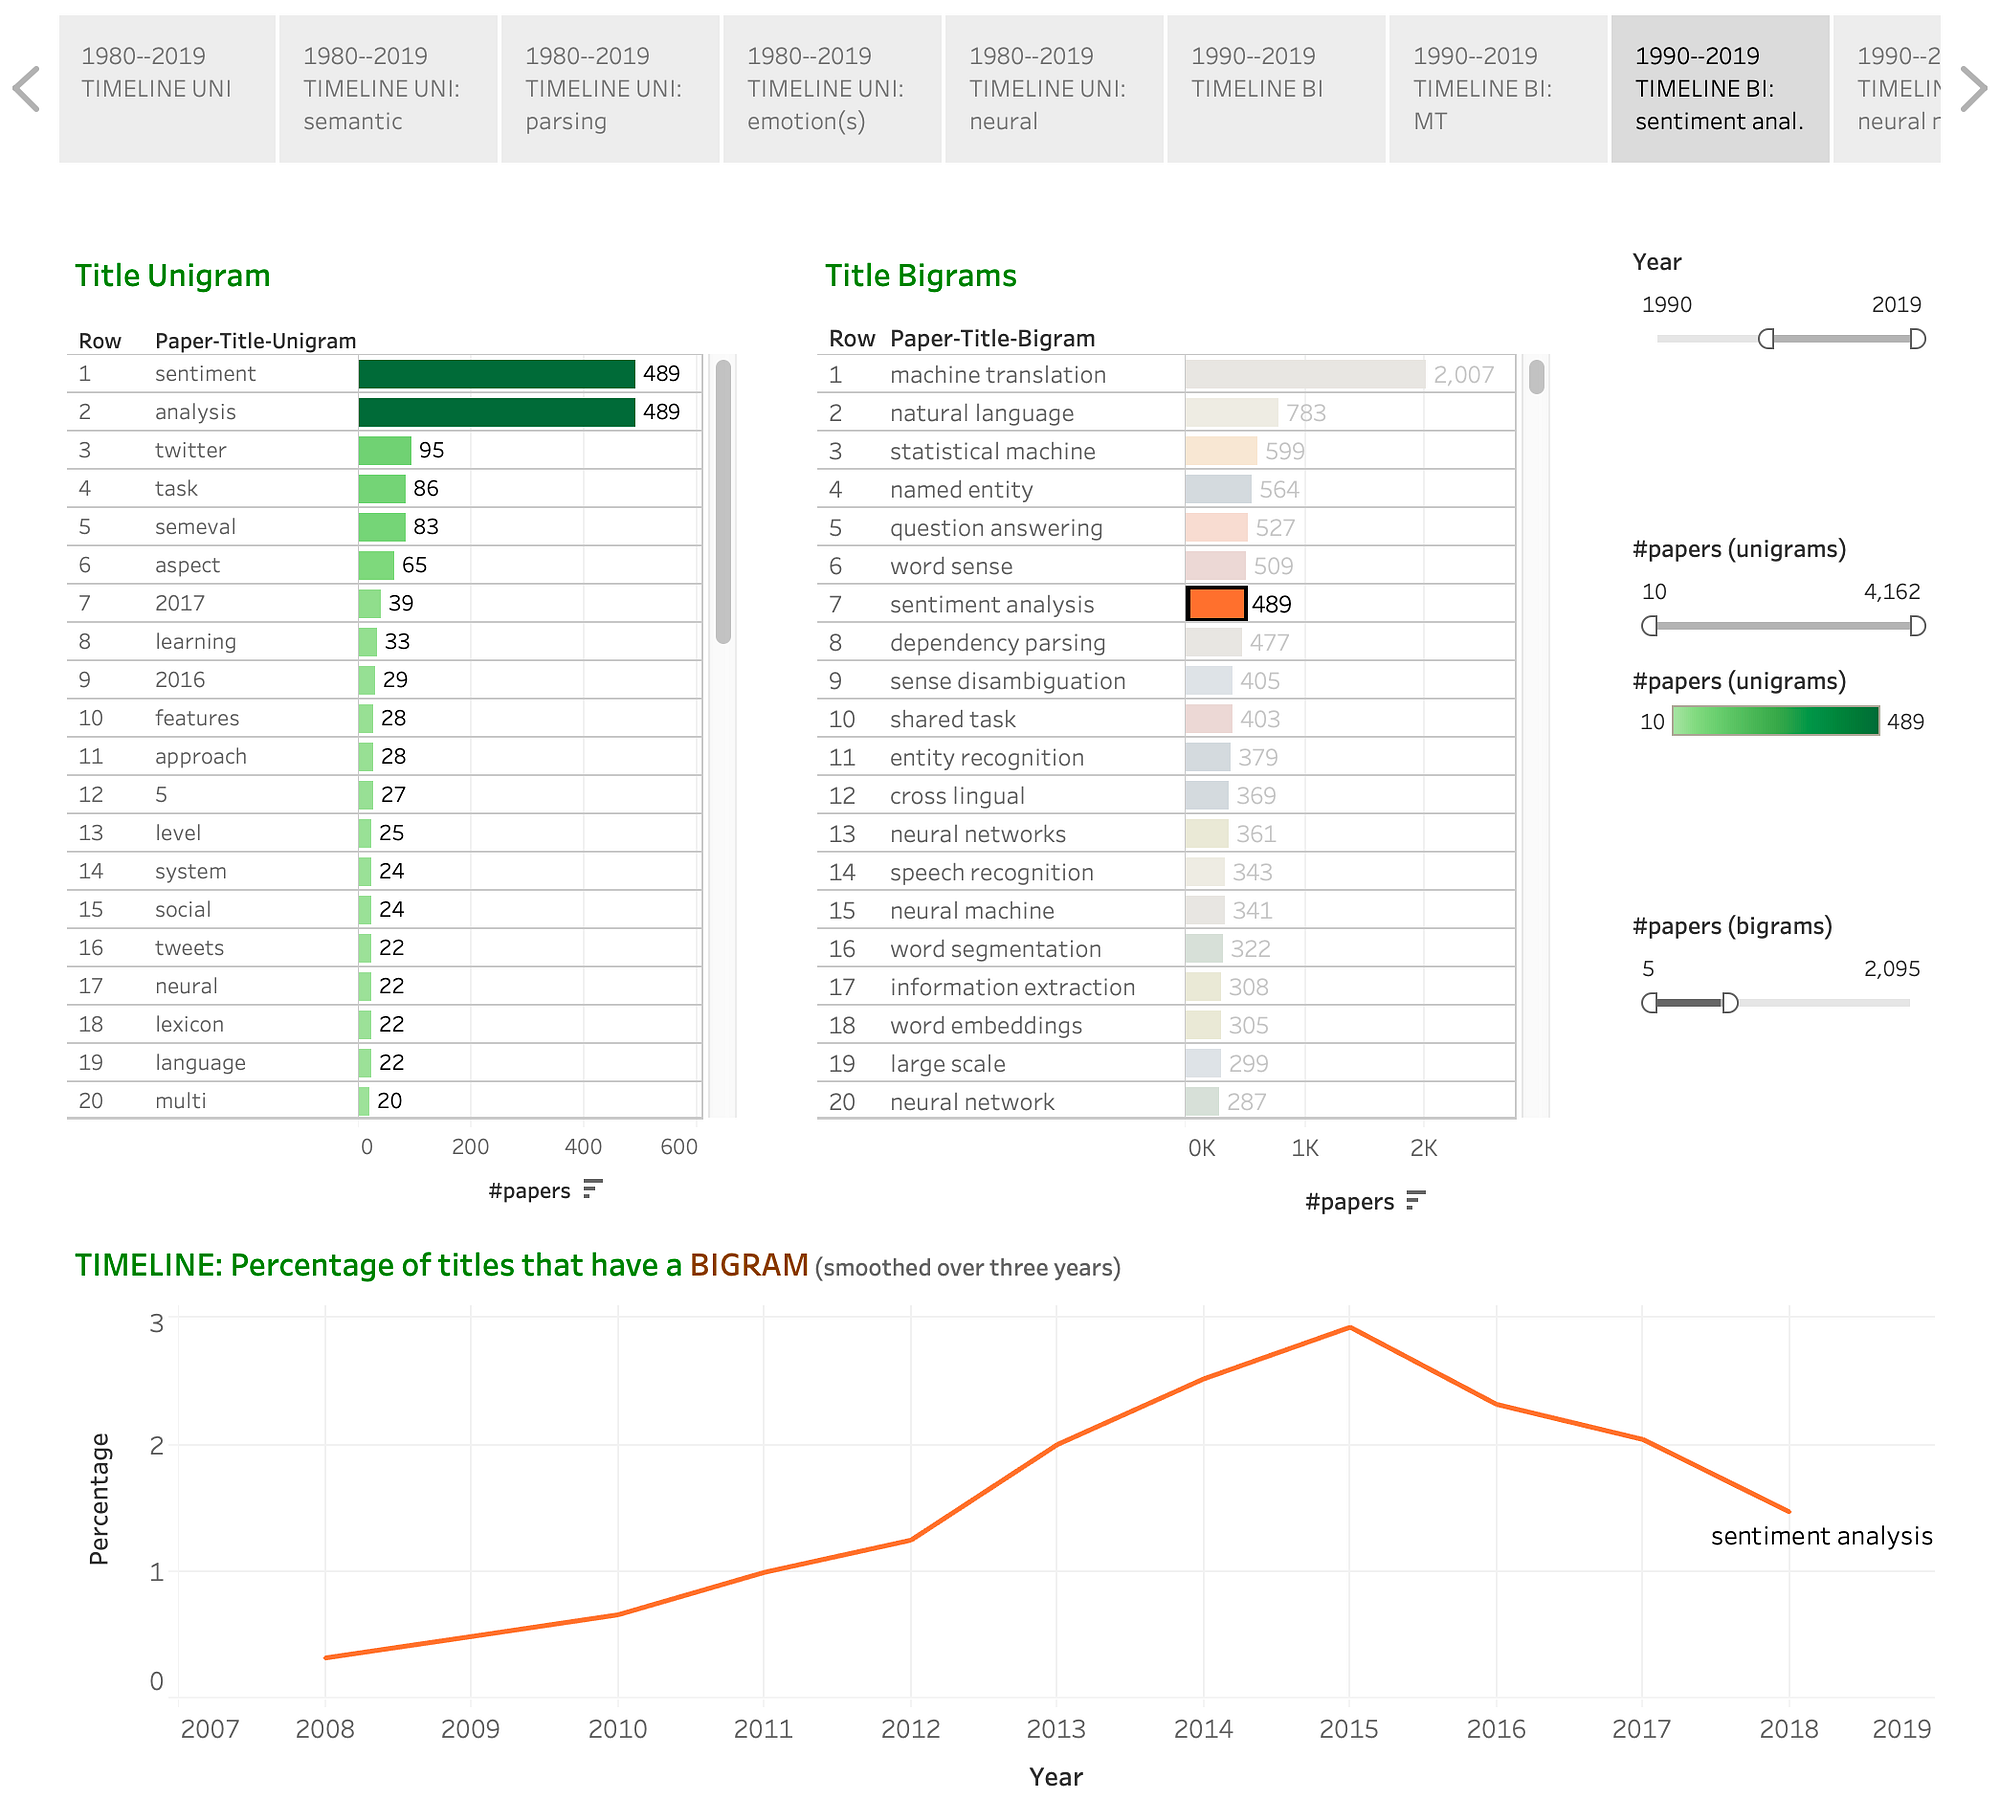2000x1799 pixels.
Task: Click the previous tabs left arrow
Action: pos(27,89)
